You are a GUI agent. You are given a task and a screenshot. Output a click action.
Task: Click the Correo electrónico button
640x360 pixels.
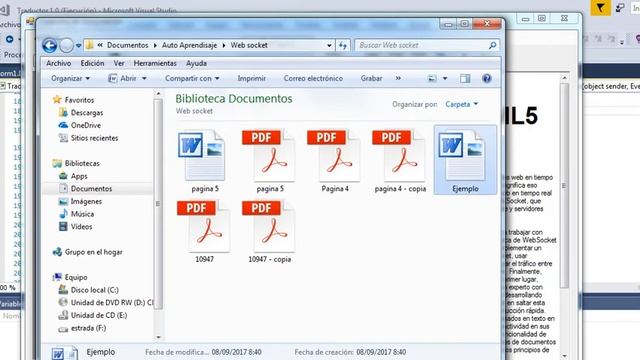pos(313,78)
